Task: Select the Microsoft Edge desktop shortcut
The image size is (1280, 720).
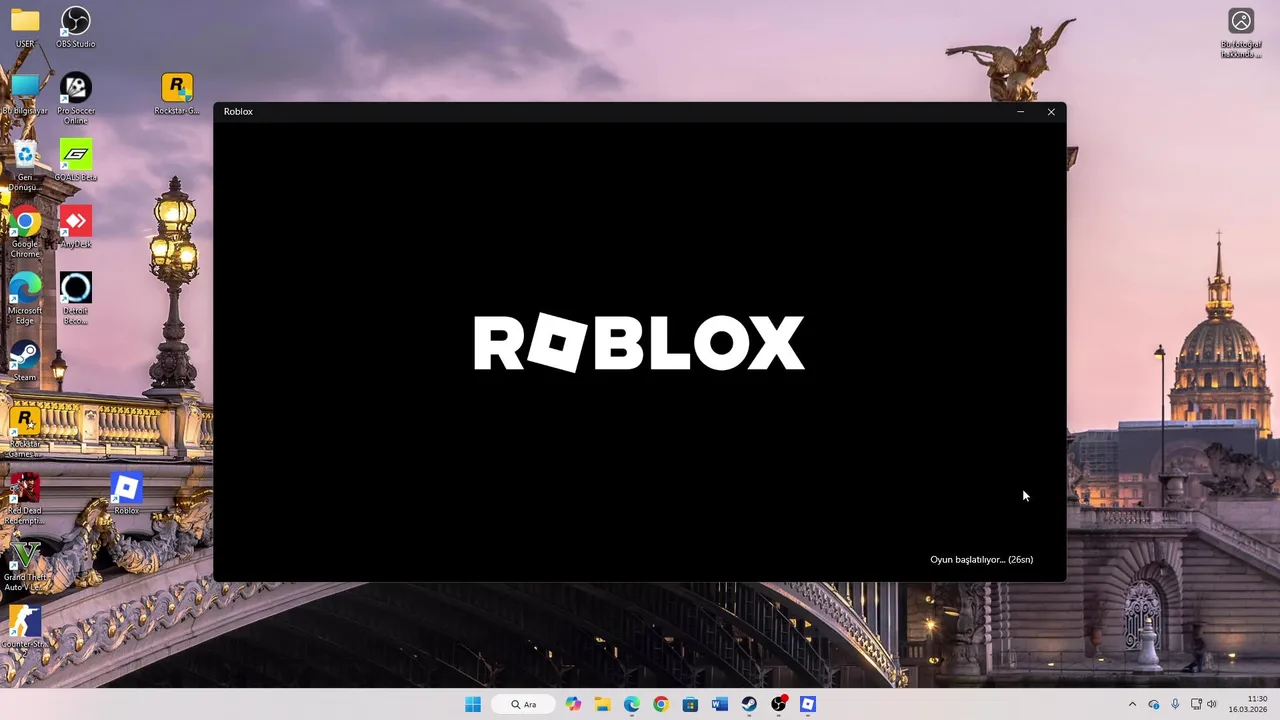Action: [x=25, y=299]
